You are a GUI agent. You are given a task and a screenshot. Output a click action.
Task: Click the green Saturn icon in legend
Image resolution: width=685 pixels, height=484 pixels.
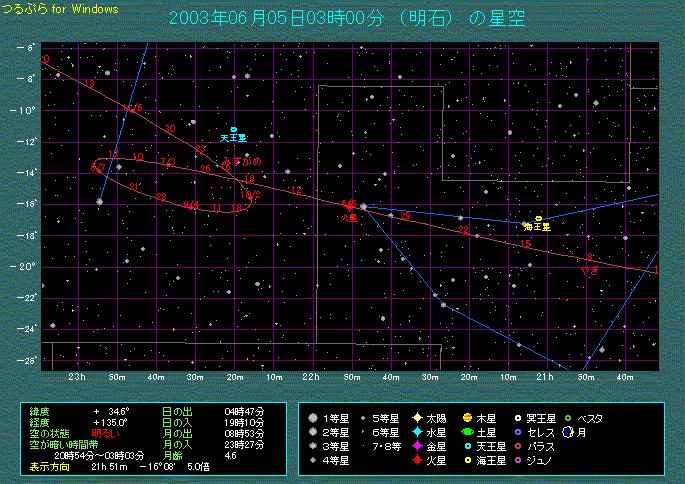coord(468,432)
